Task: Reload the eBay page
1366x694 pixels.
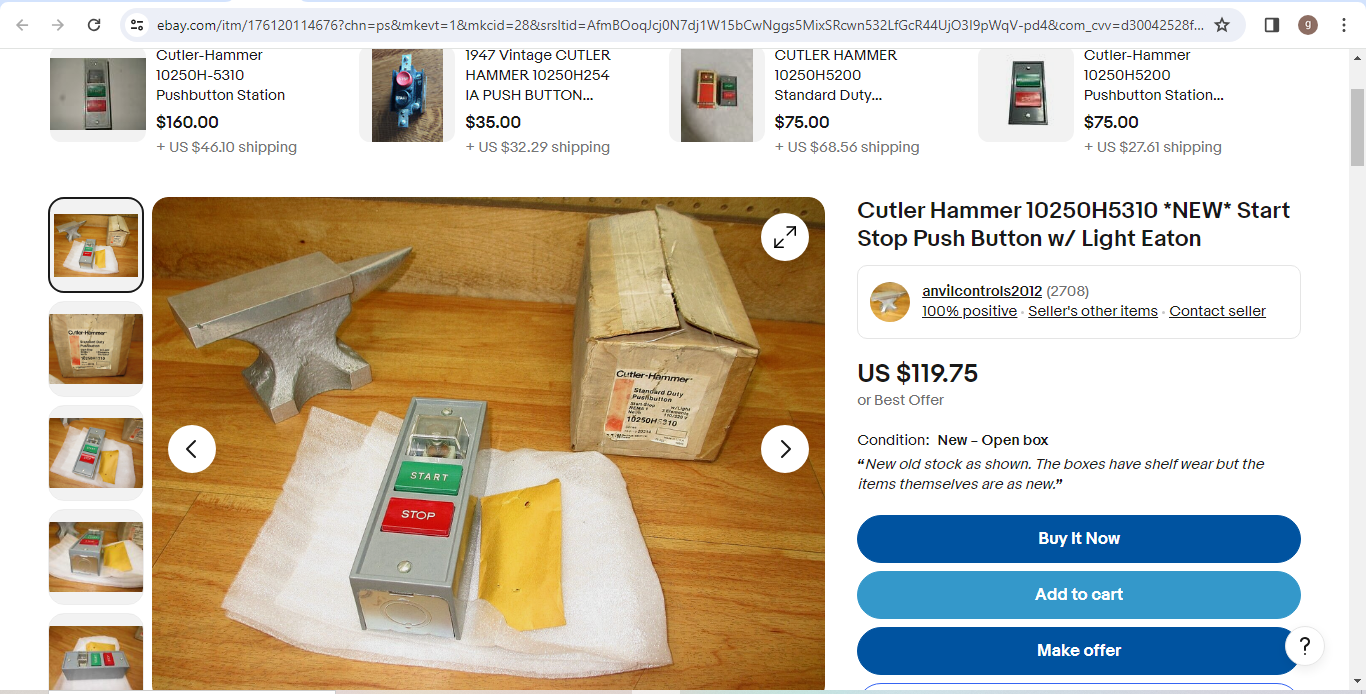Action: [x=94, y=25]
